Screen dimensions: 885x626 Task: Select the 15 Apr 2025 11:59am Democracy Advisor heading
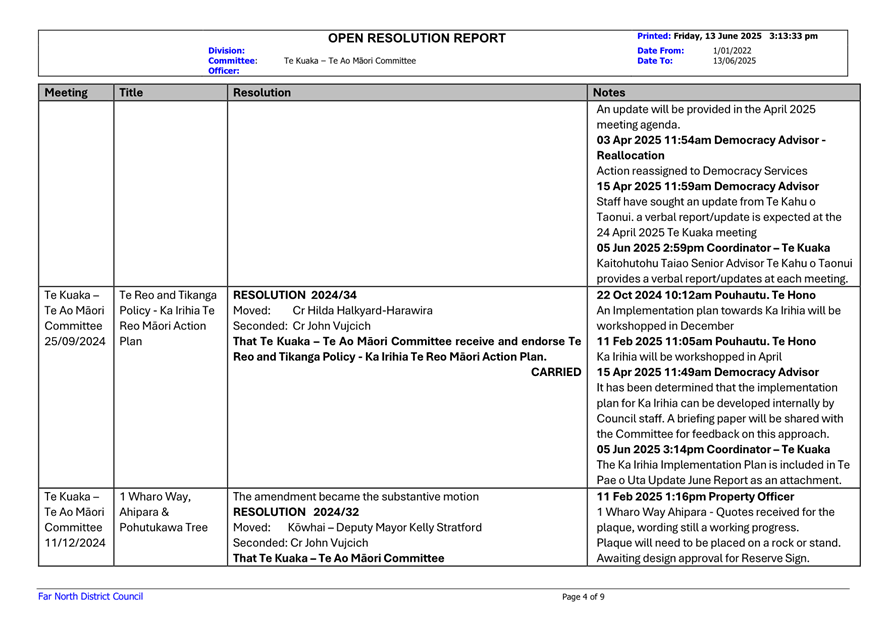(x=707, y=186)
